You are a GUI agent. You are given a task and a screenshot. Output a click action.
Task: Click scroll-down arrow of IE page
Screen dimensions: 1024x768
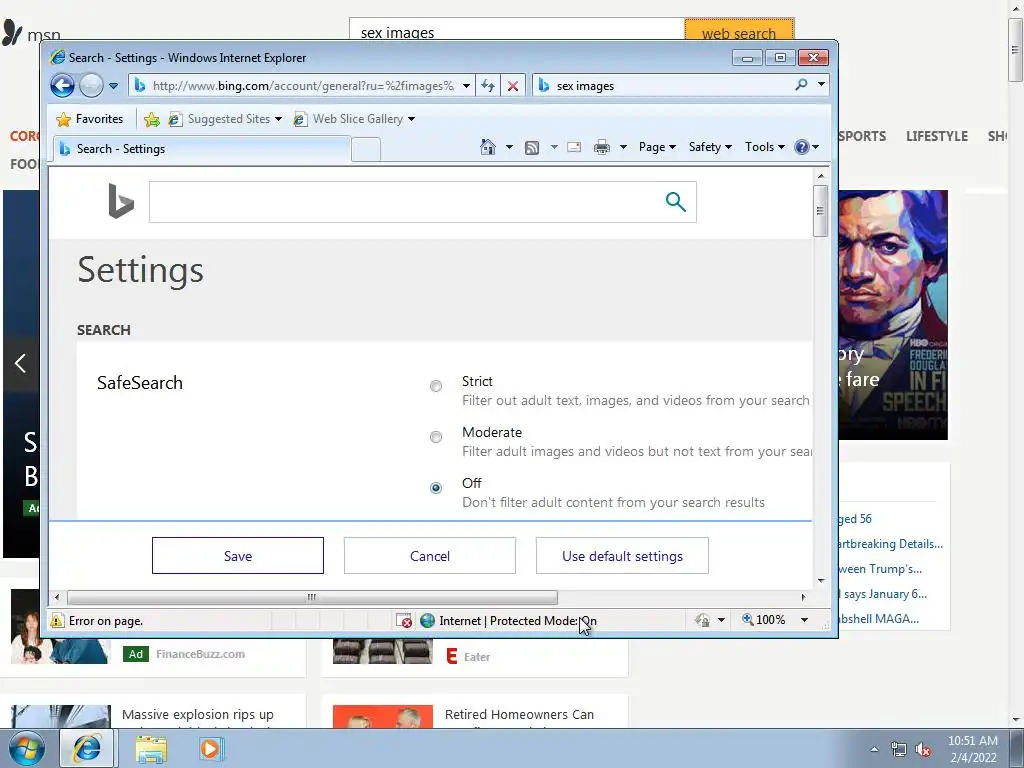tap(821, 581)
